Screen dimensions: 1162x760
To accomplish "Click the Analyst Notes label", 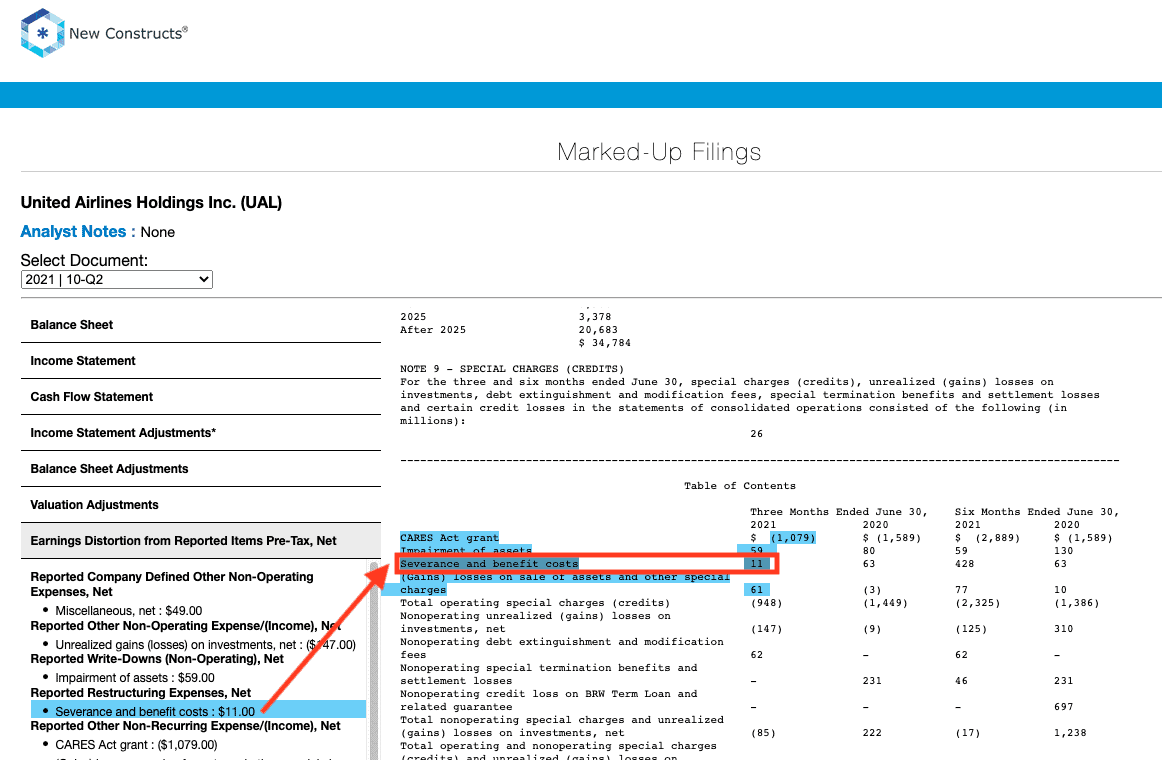I will click(x=78, y=232).
